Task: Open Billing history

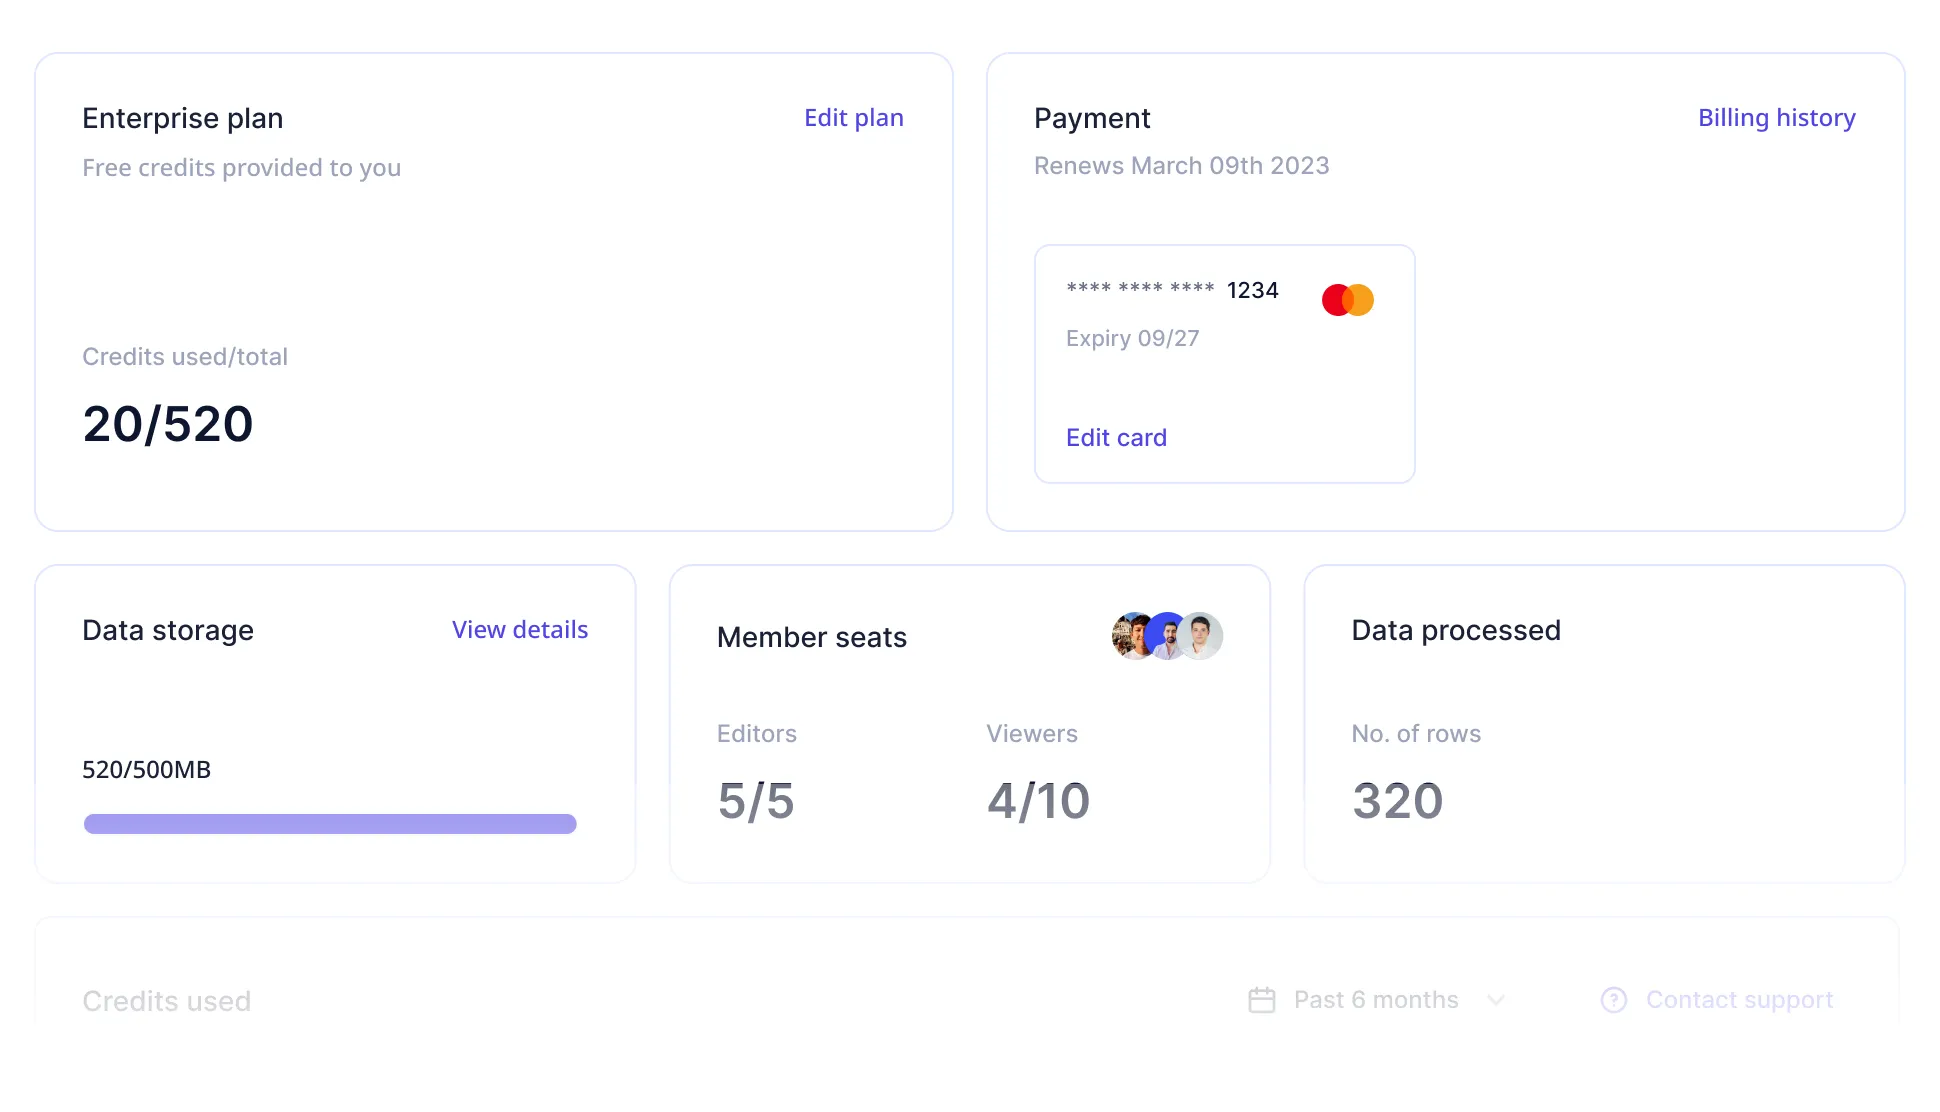Action: (1776, 118)
